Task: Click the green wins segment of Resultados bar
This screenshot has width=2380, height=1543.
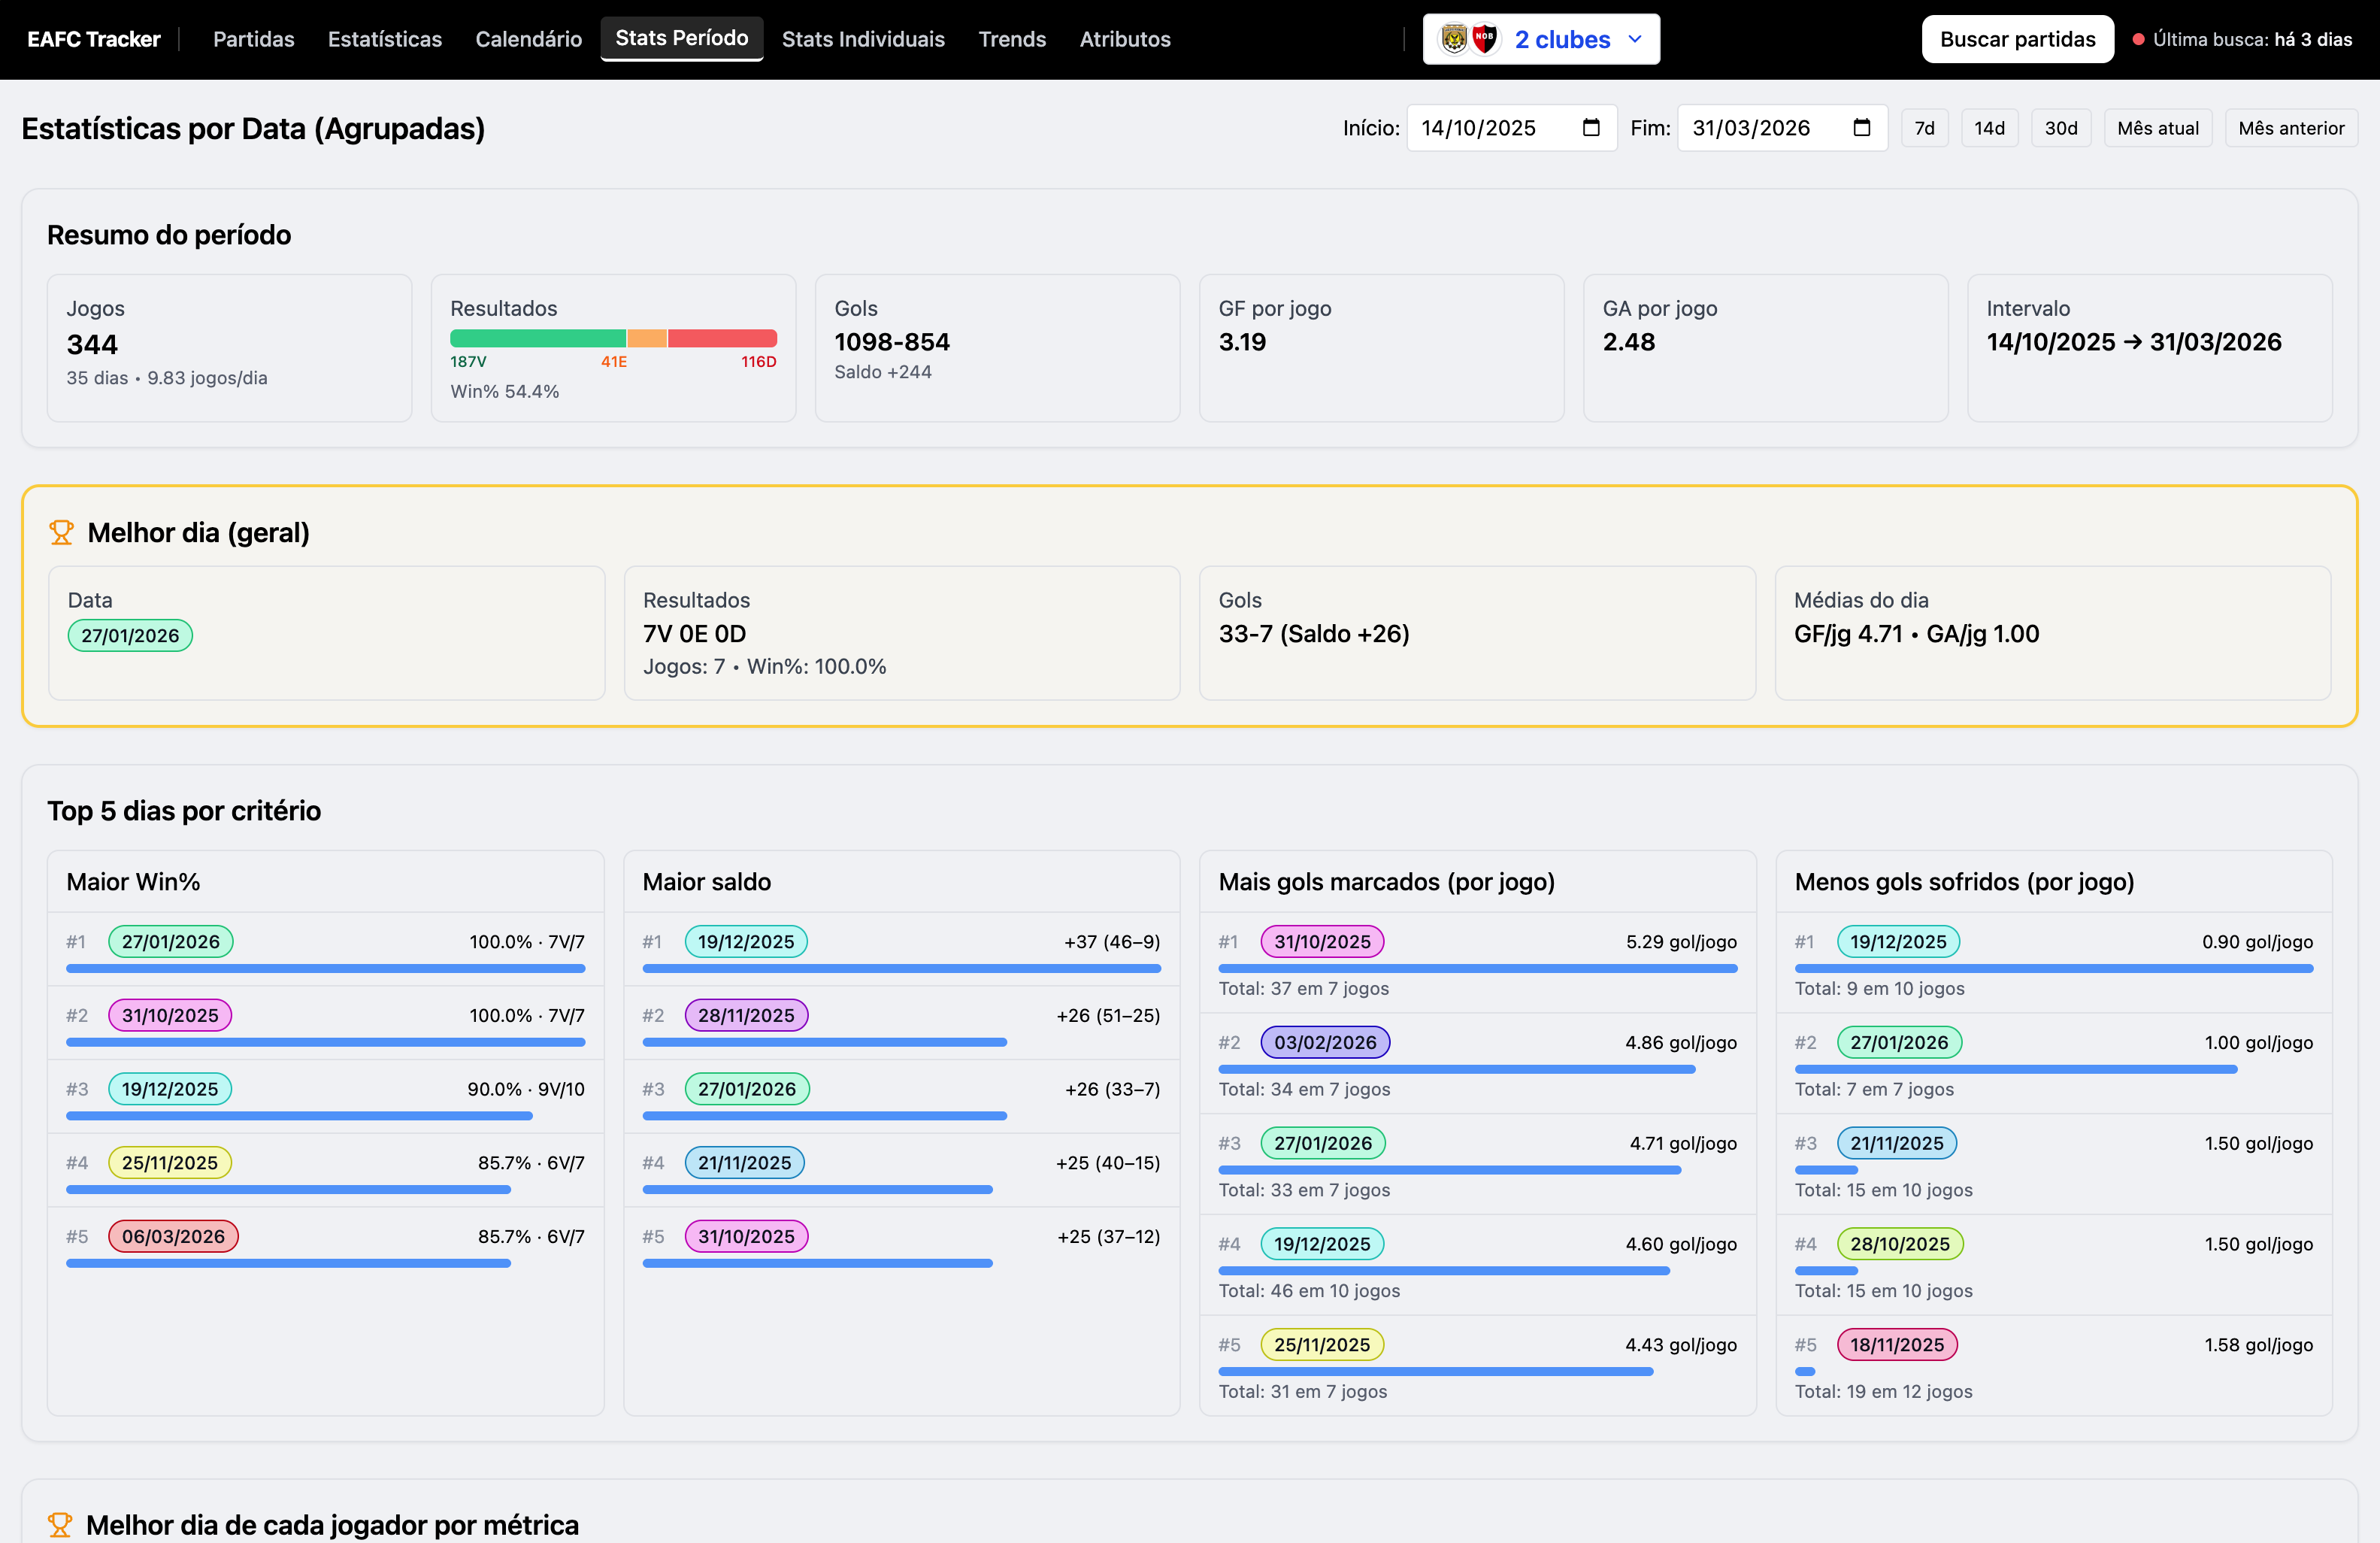Action: (537, 339)
